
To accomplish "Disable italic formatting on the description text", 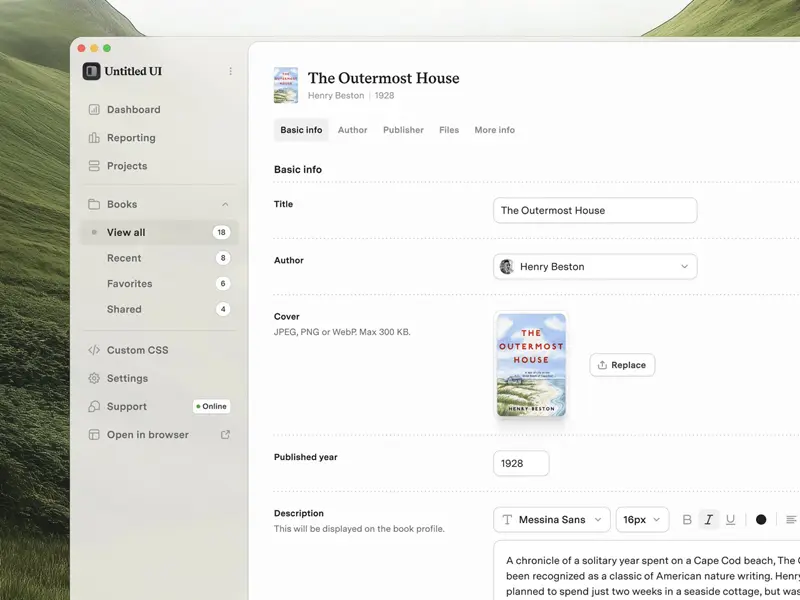I will pyautogui.click(x=709, y=519).
